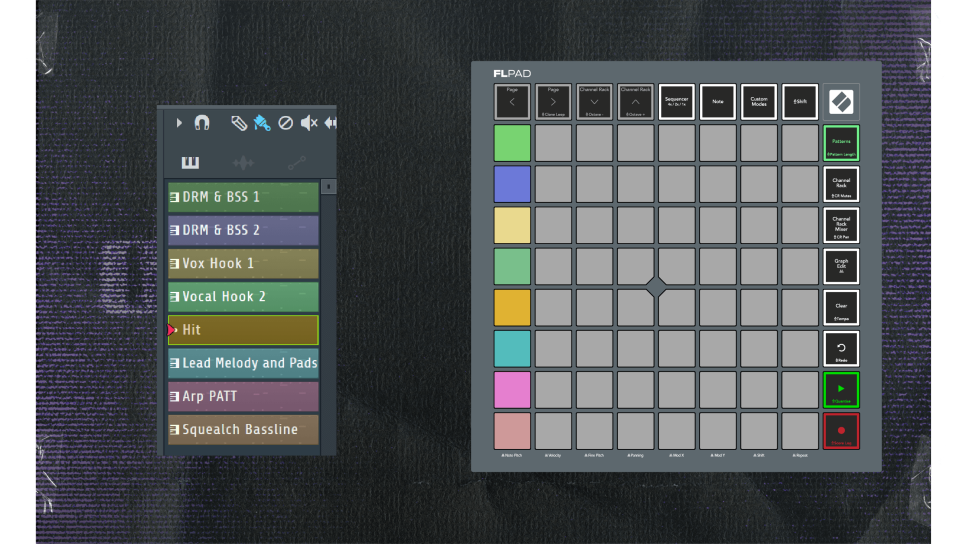This screenshot has width=966, height=544.
Task: Select the Slip tool partially visible icon
Action: pos(331,123)
